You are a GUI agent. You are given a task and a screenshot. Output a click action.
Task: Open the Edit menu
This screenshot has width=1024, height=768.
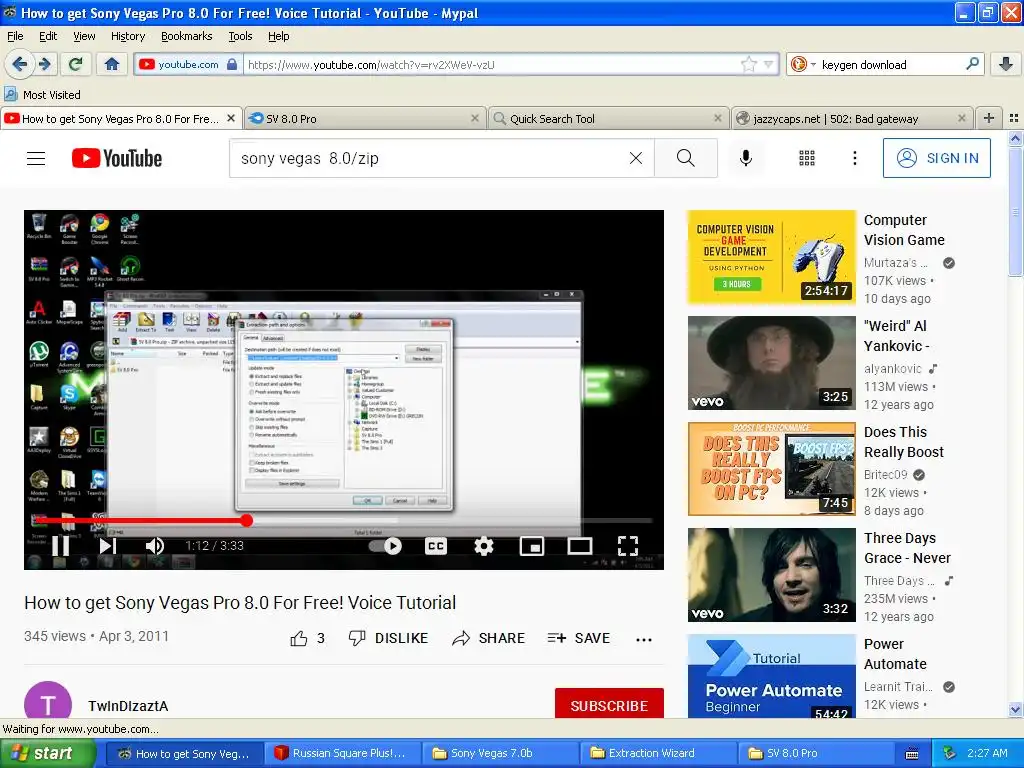tap(48, 36)
